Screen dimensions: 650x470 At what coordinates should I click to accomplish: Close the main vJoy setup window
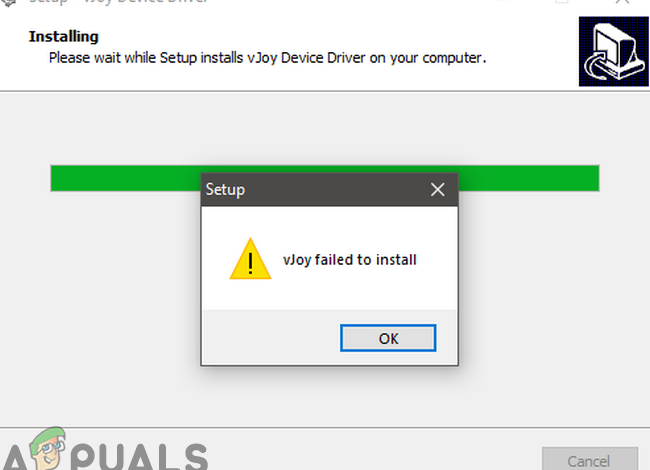[x=623, y=2]
